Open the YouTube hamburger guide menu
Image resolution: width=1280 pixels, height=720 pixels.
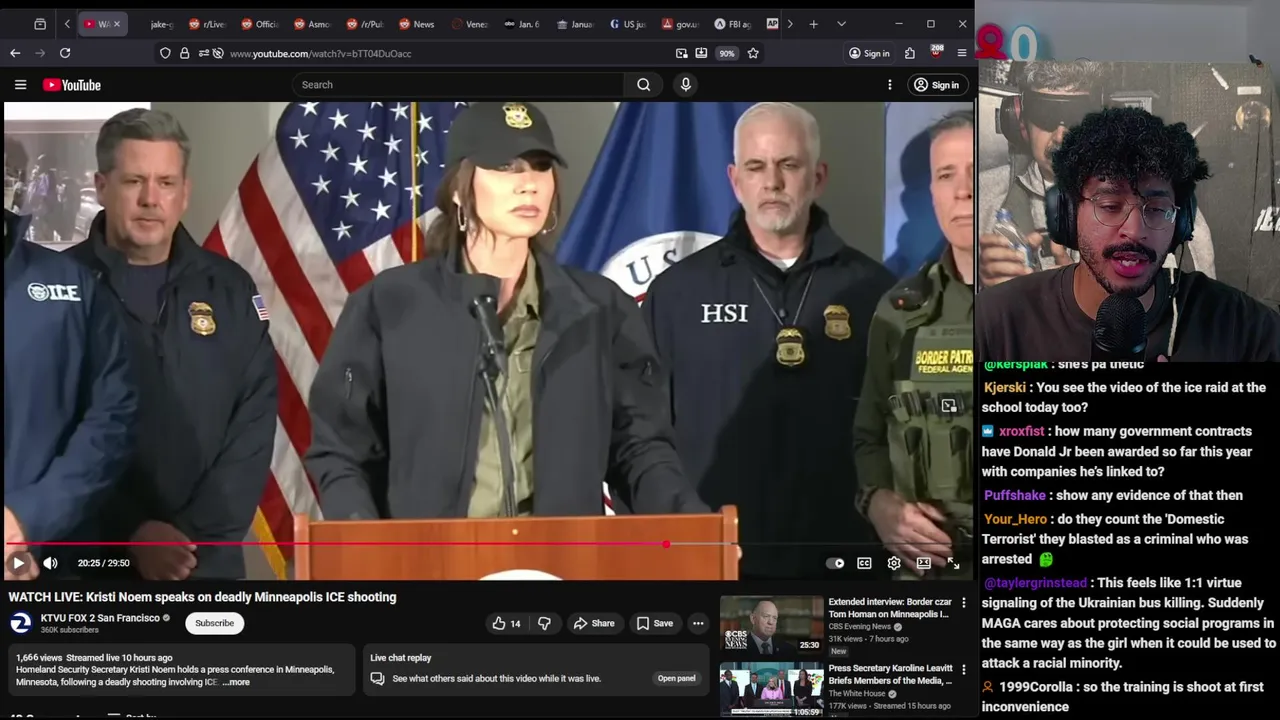coord(20,85)
